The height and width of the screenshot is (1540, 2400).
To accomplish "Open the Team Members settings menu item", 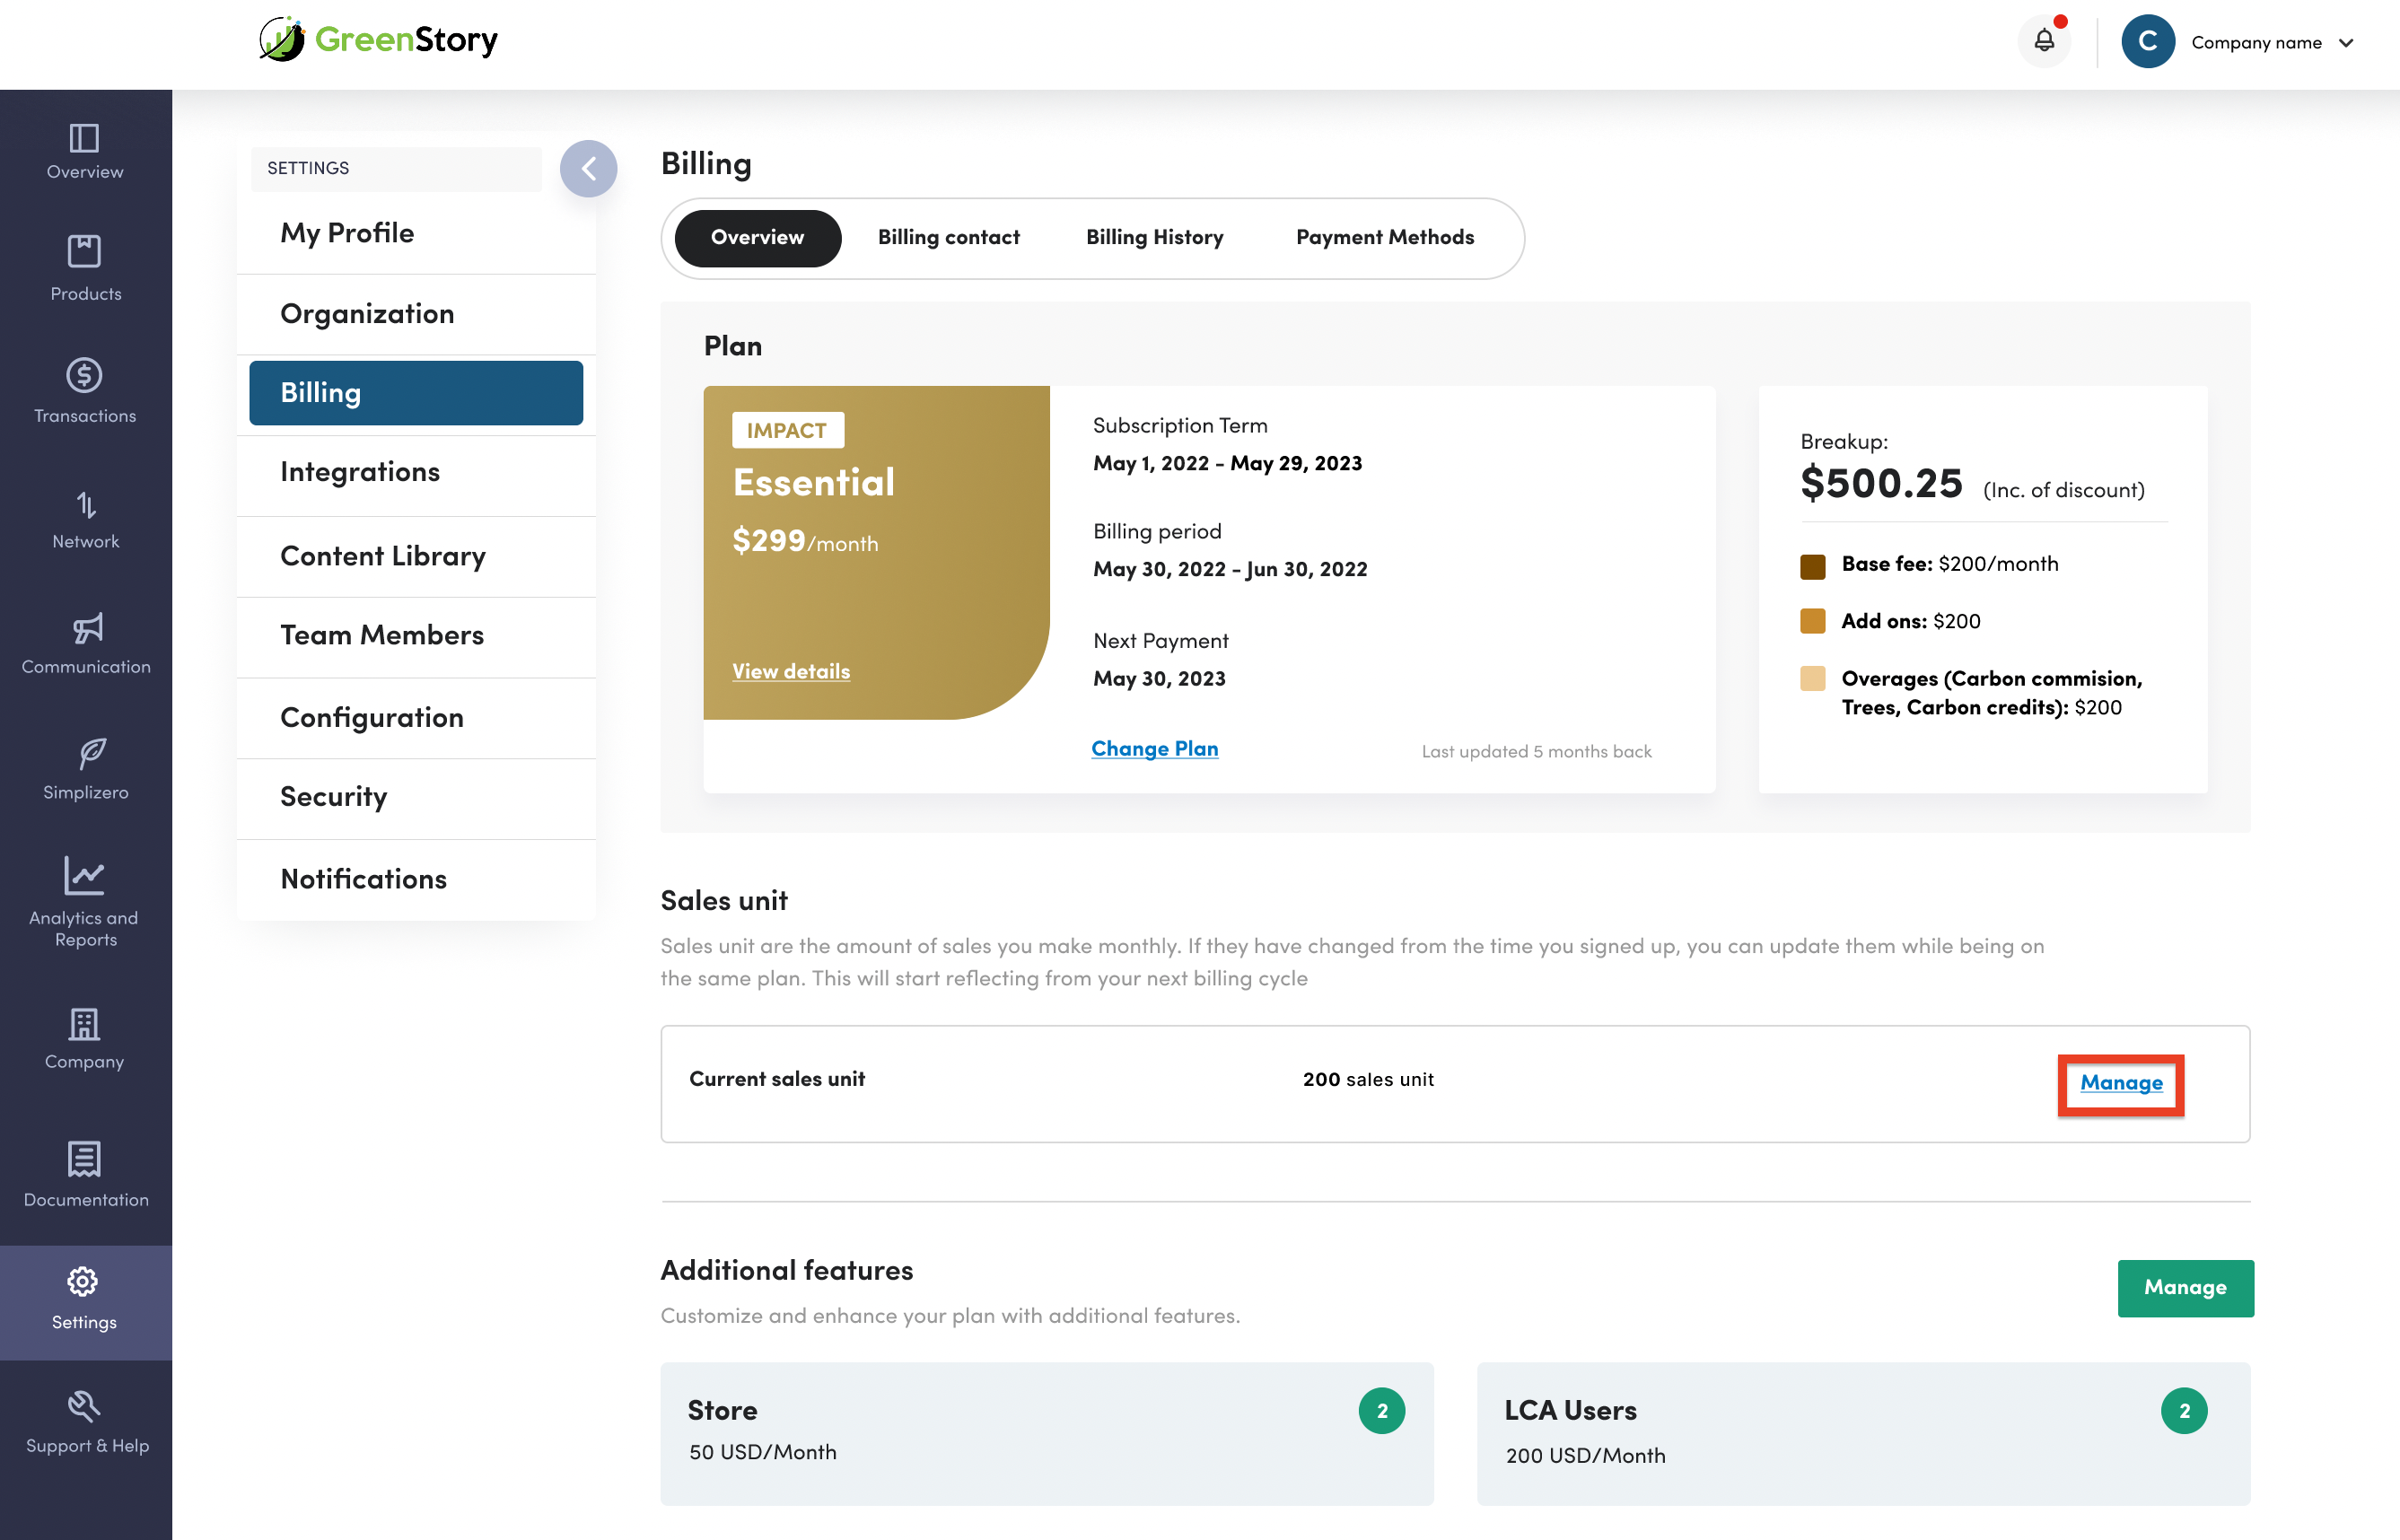I will (x=382, y=635).
